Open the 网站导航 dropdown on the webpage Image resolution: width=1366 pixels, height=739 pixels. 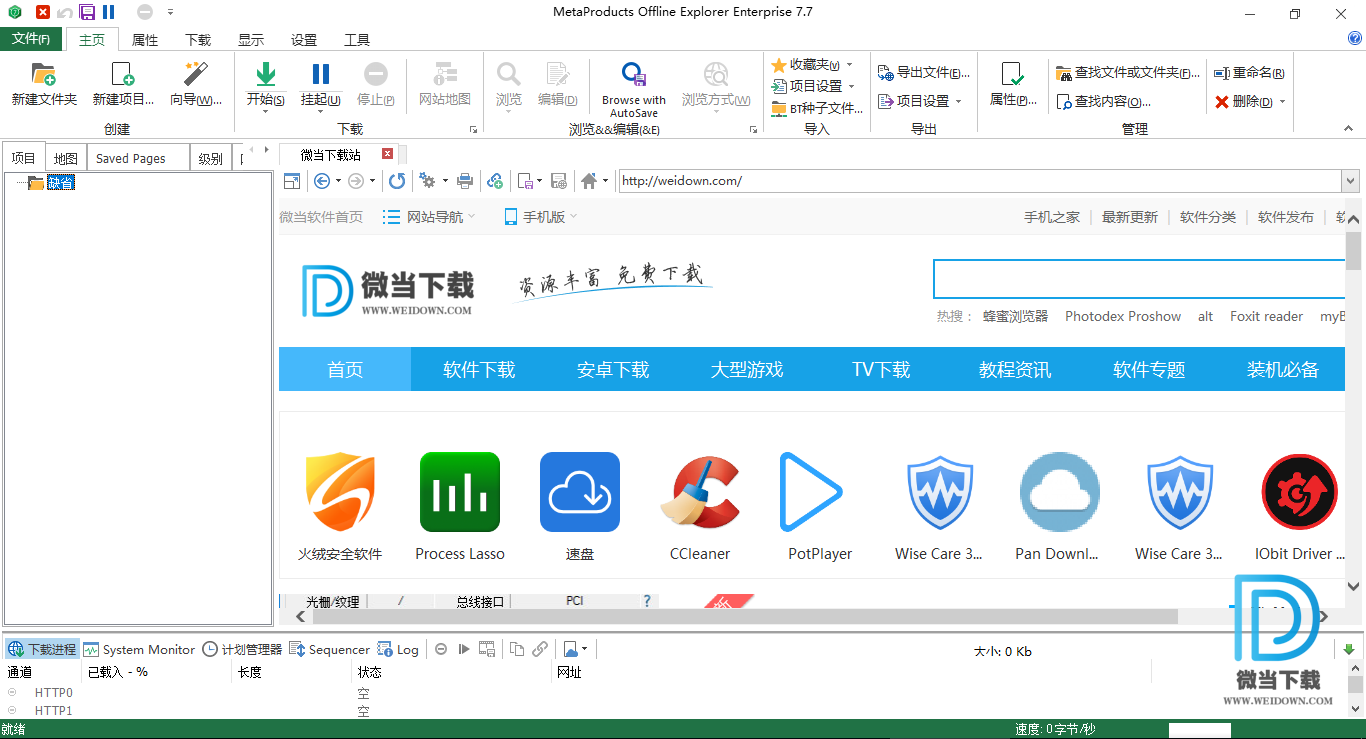click(429, 217)
